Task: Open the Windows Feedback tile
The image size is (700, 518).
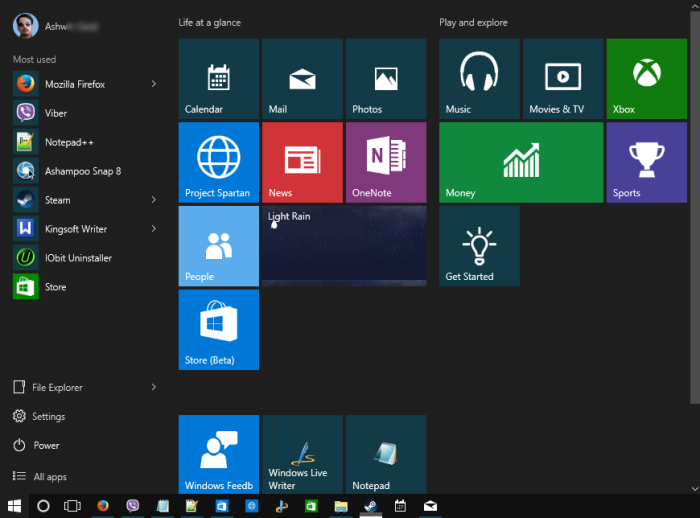Action: [x=219, y=454]
